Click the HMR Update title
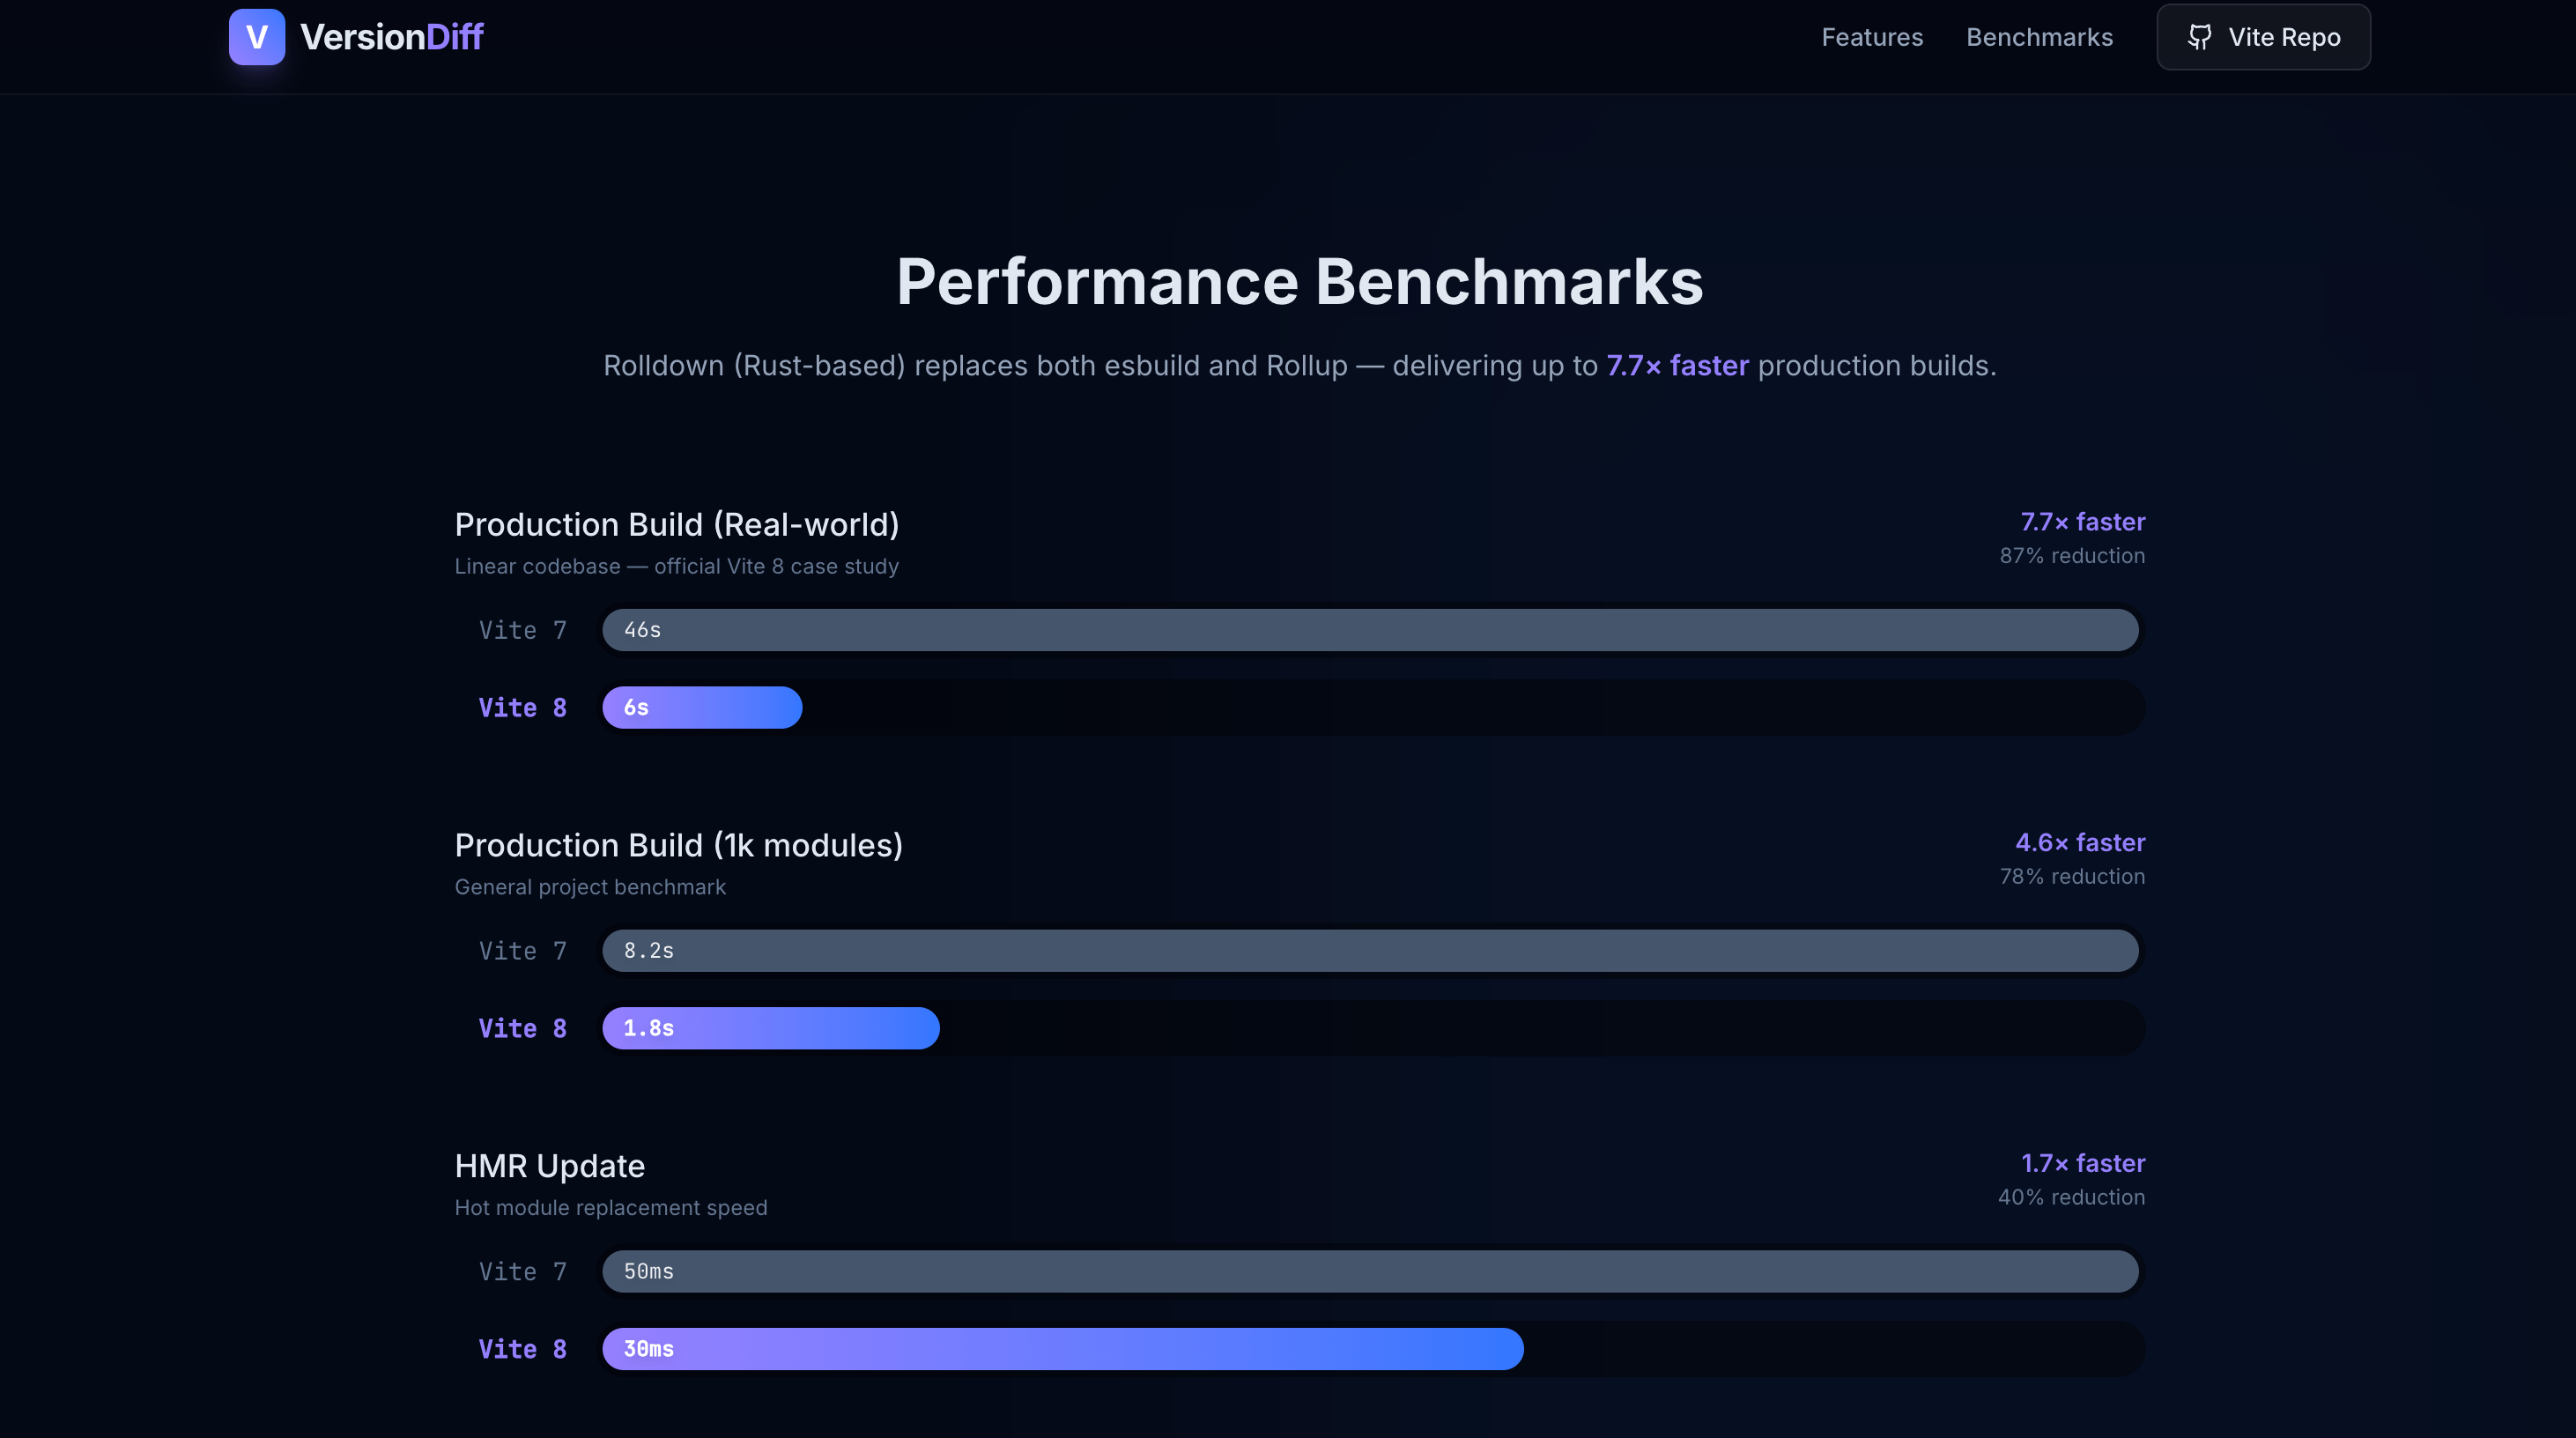Viewport: 2576px width, 1438px height. (x=549, y=1166)
